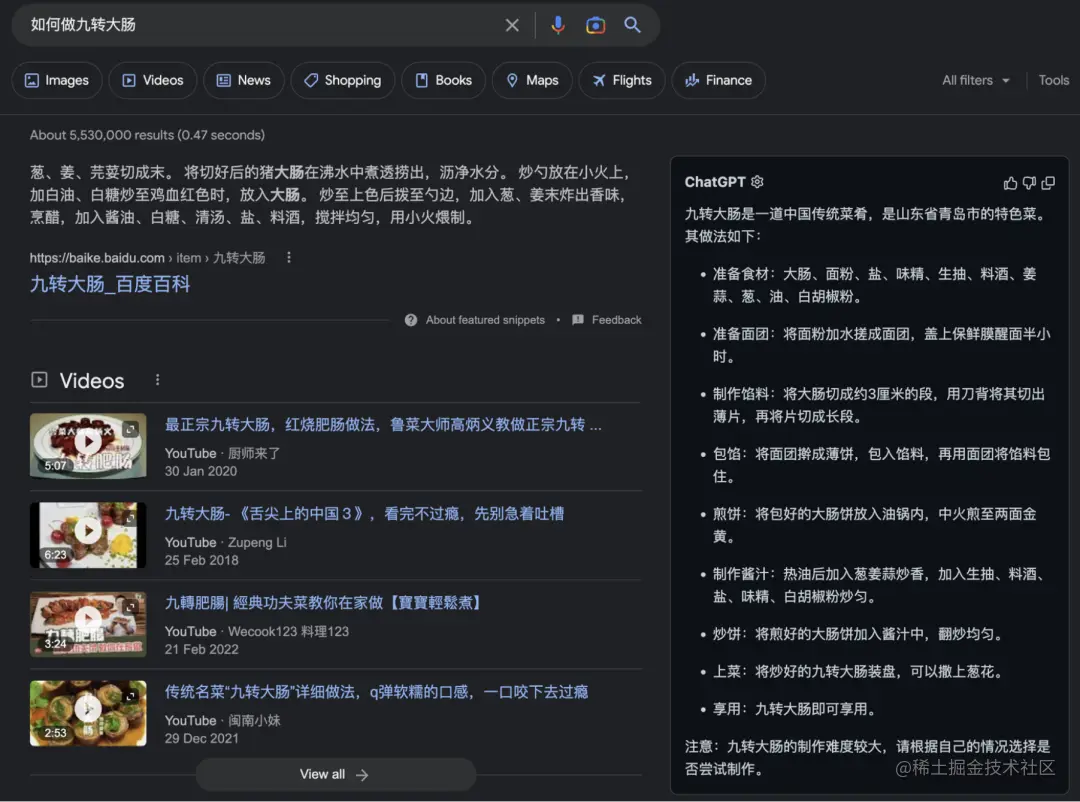The image size is (1080, 802).
Task: Click the 享用 bullet in ChatGPT answer
Action: click(794, 709)
